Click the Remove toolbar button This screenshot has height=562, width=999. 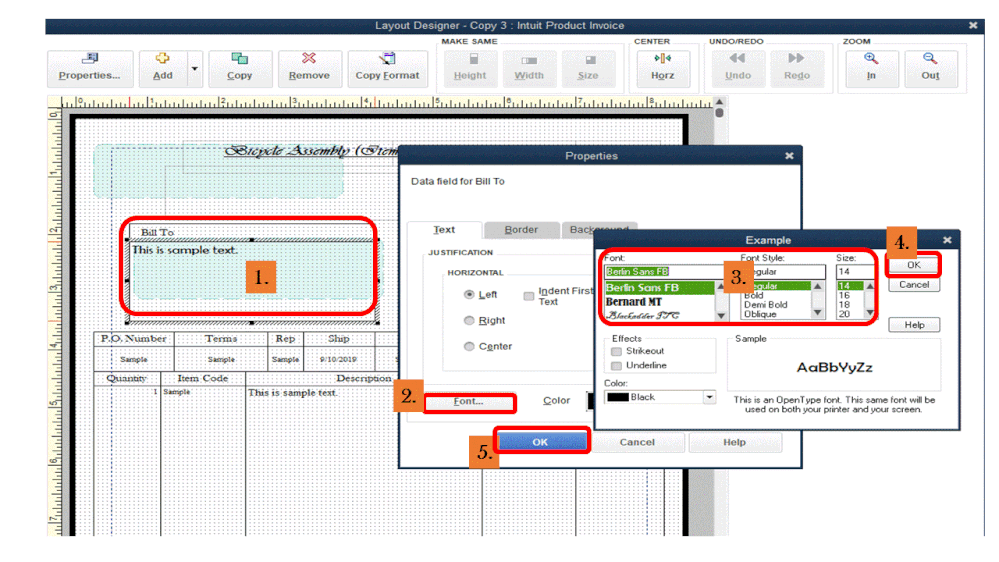pyautogui.click(x=309, y=68)
